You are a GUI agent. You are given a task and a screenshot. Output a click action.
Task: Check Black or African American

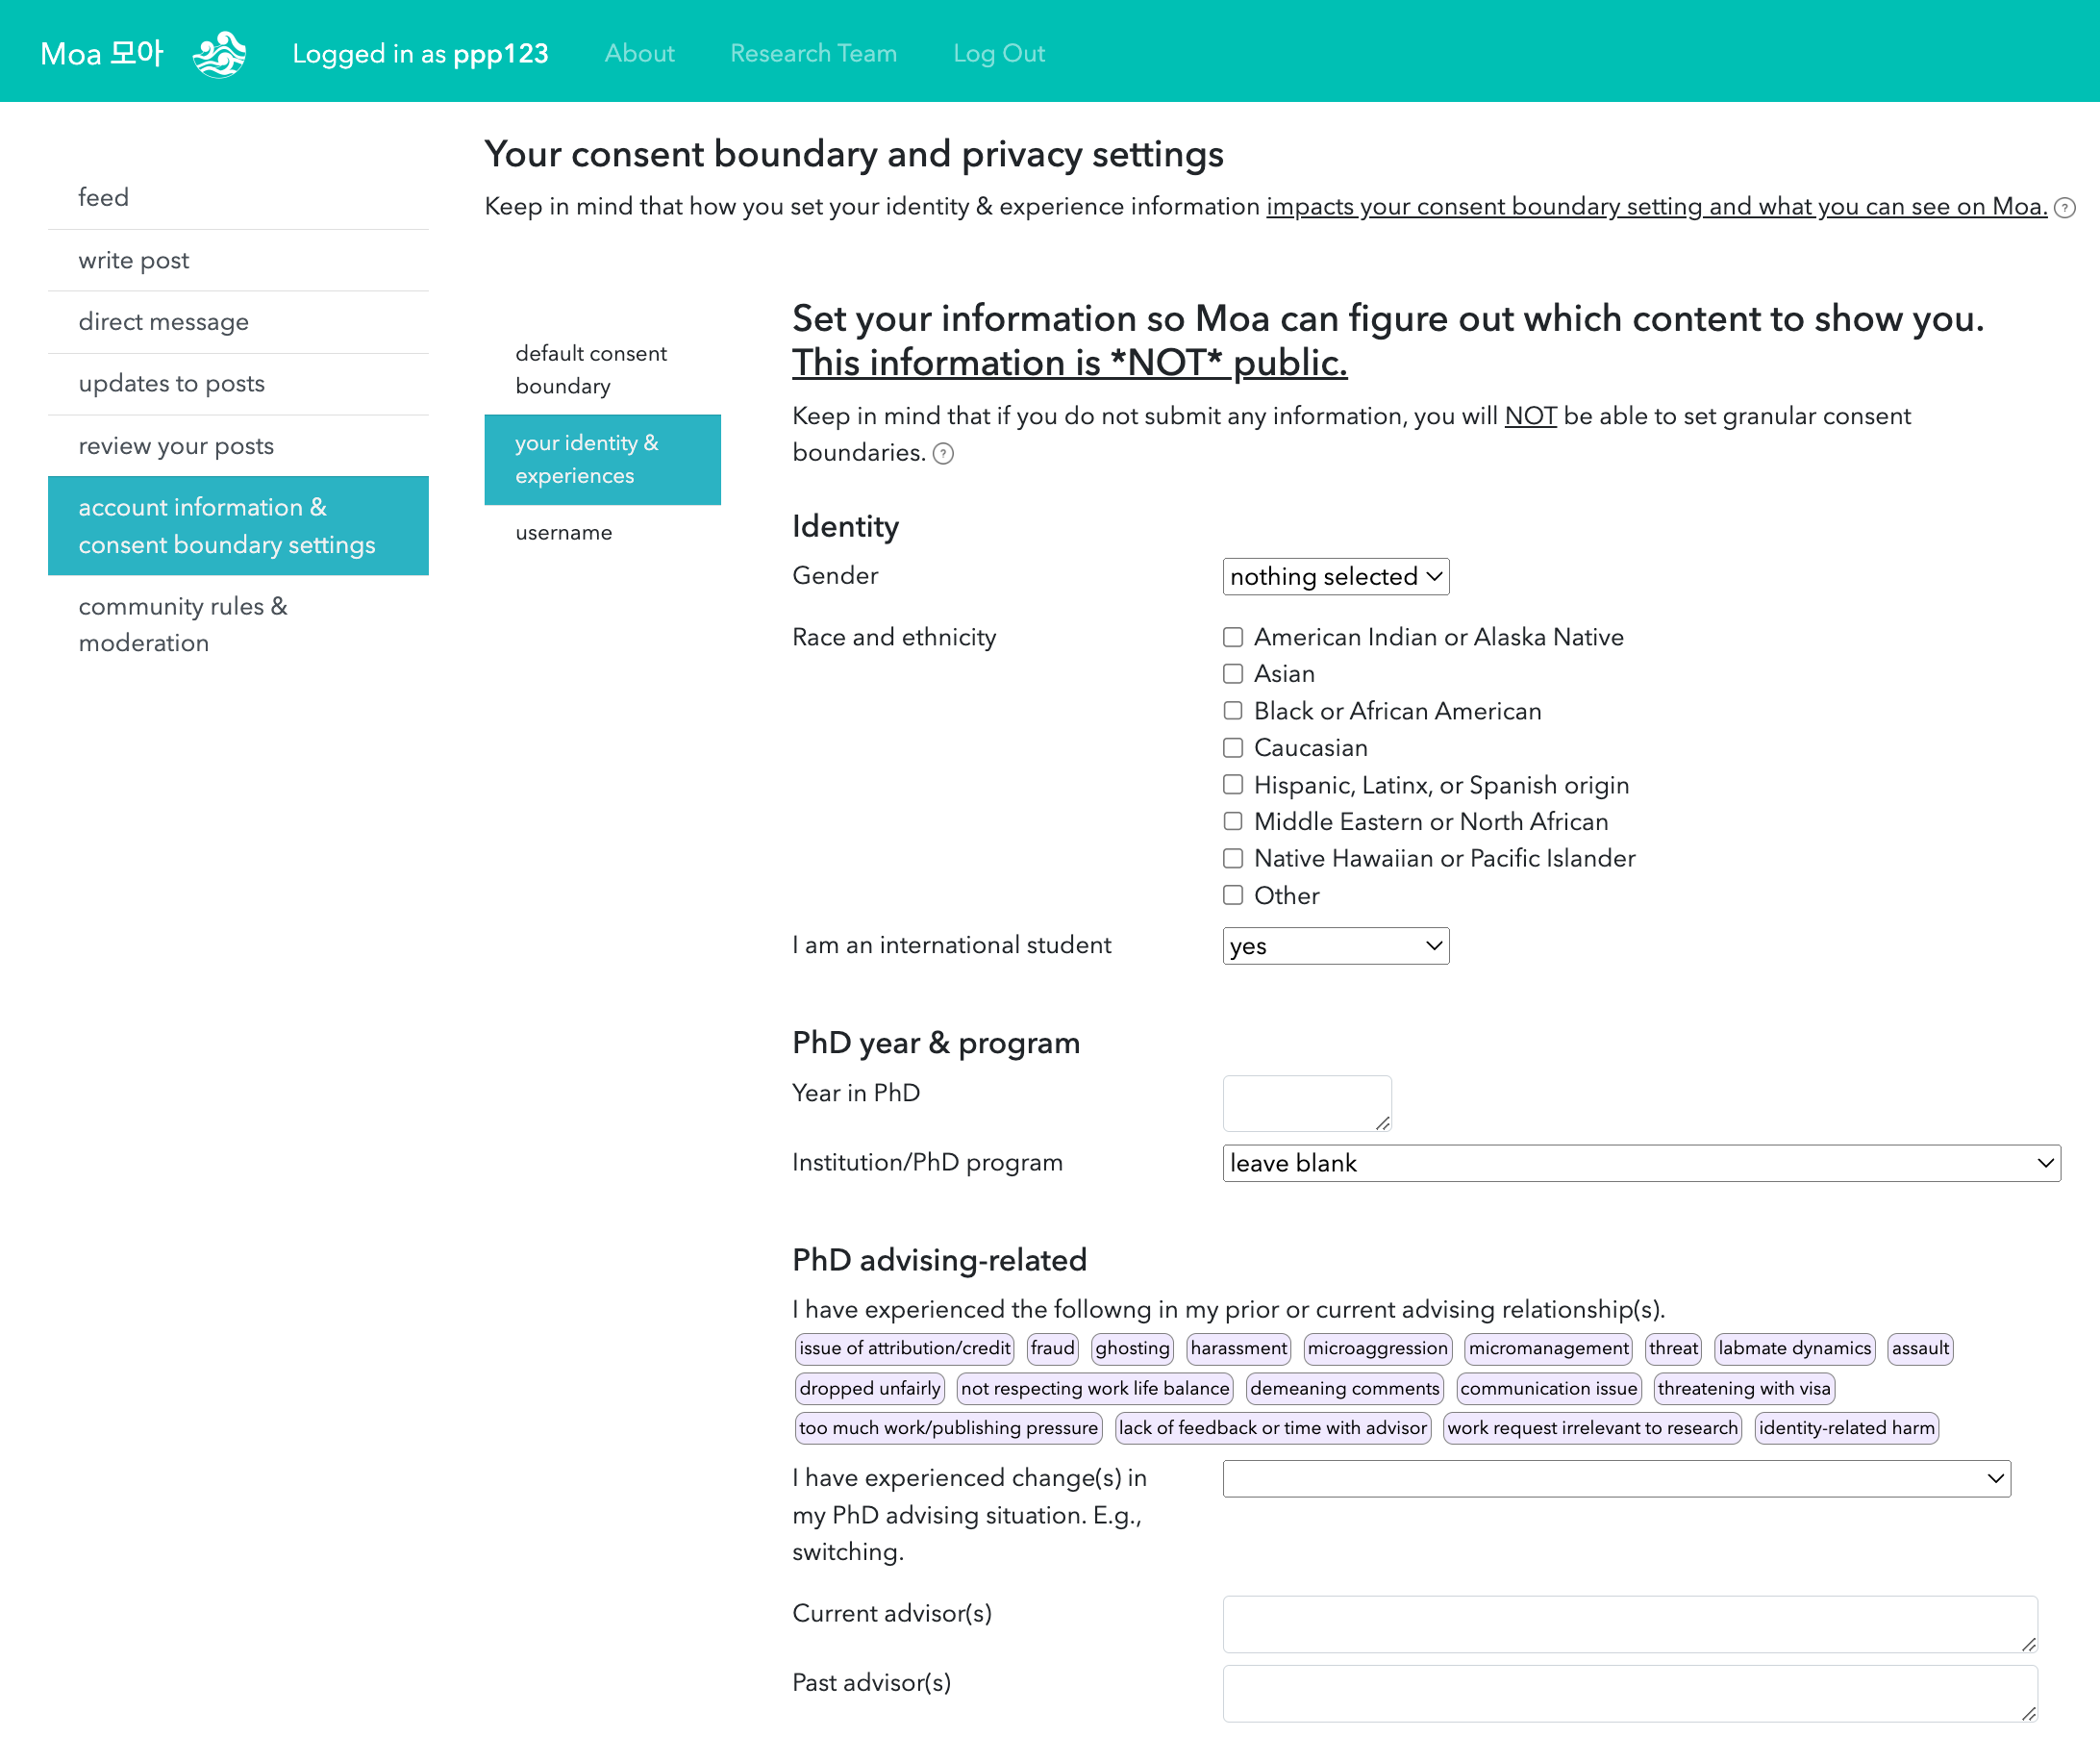click(x=1233, y=711)
